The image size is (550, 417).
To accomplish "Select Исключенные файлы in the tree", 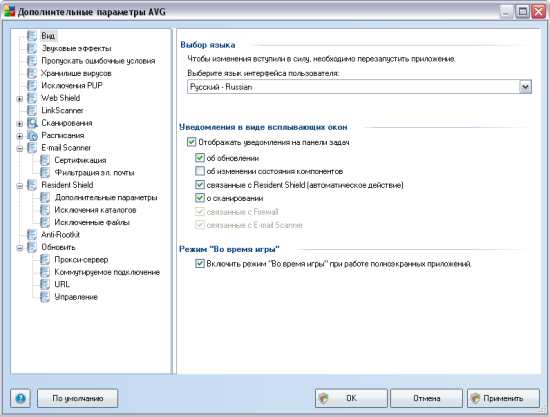I will coord(92,222).
